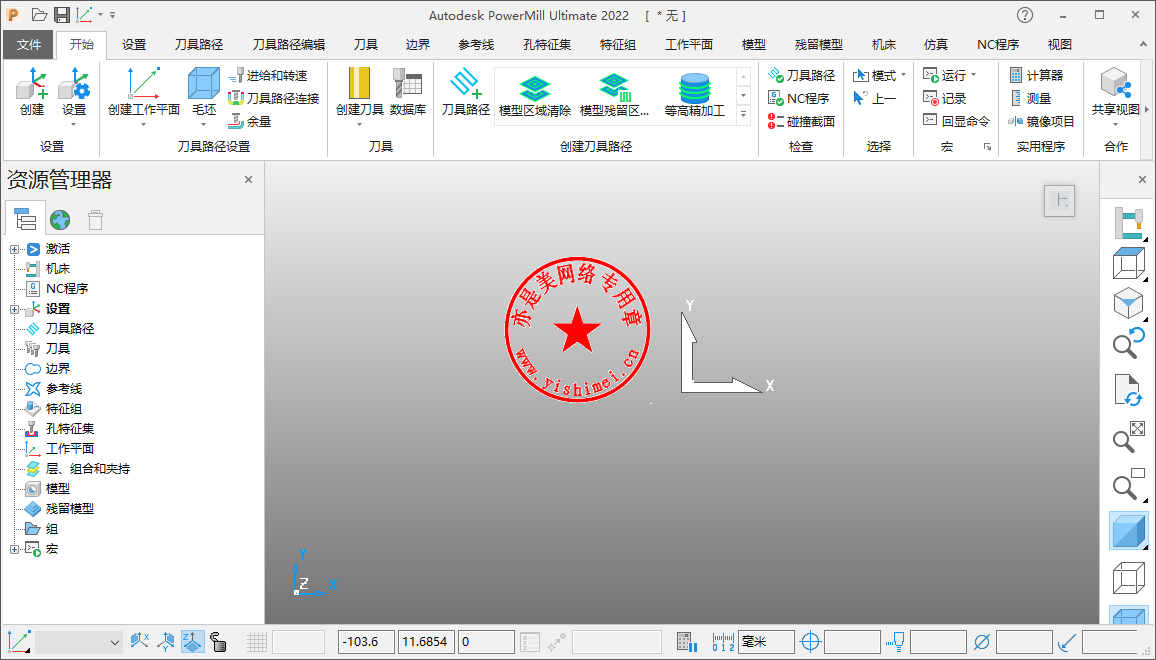Click the 创建 setup icon
Image resolution: width=1156 pixels, height=660 pixels.
tap(32, 91)
